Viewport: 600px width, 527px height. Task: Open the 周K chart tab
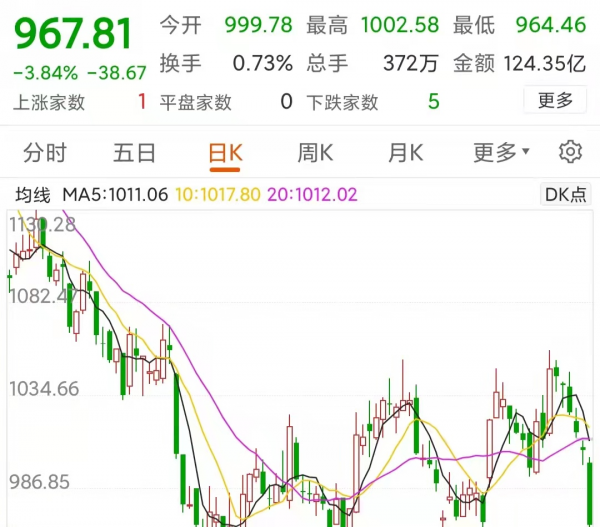point(315,153)
